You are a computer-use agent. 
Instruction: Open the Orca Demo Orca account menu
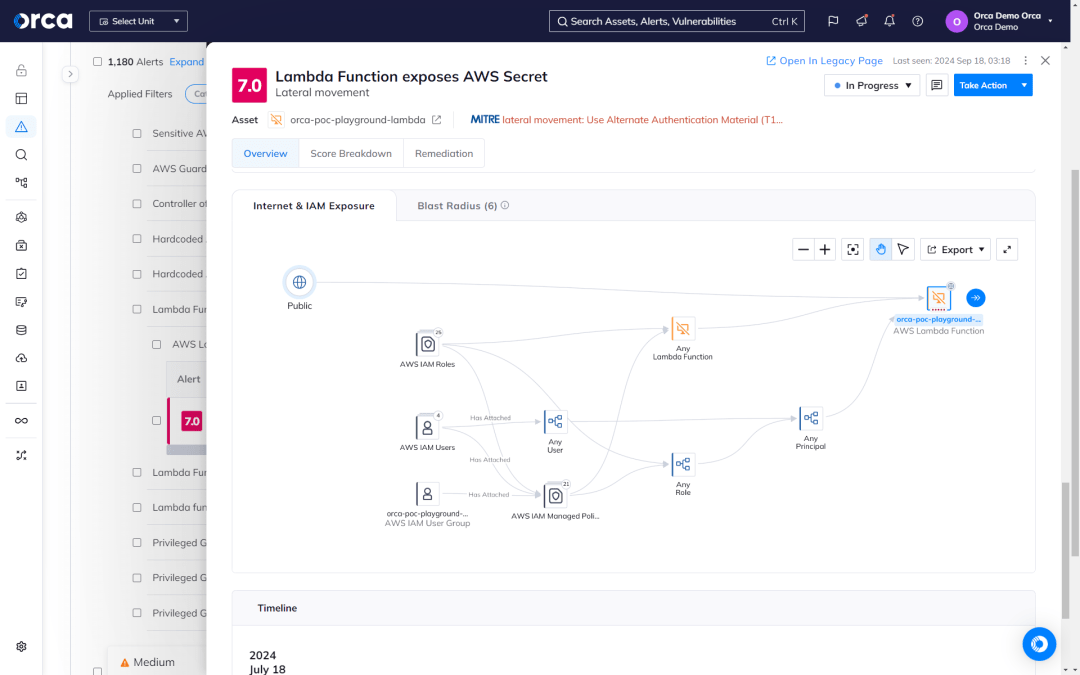click(x=999, y=21)
